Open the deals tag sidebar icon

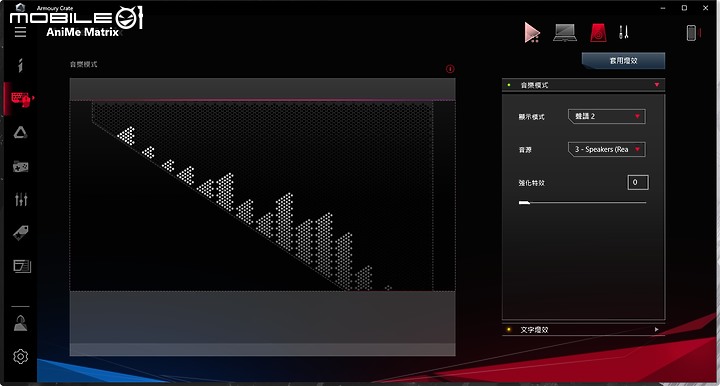click(x=21, y=233)
